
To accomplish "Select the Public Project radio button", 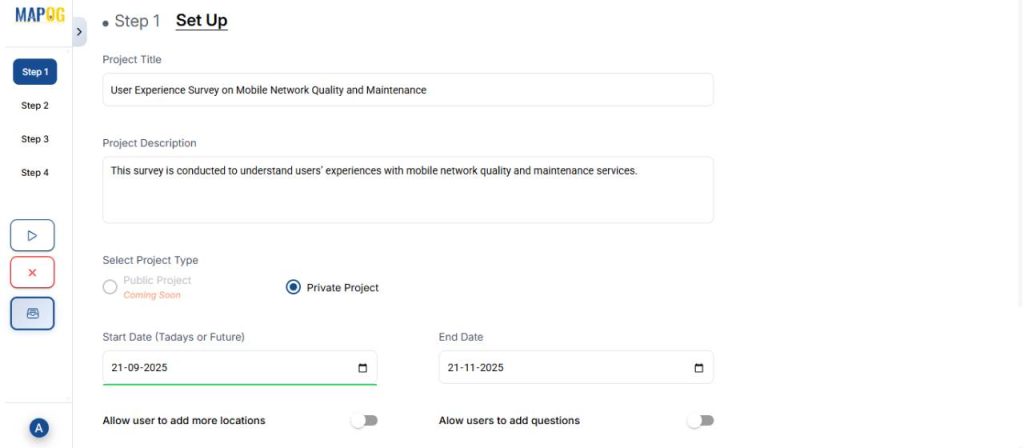I will (x=110, y=287).
